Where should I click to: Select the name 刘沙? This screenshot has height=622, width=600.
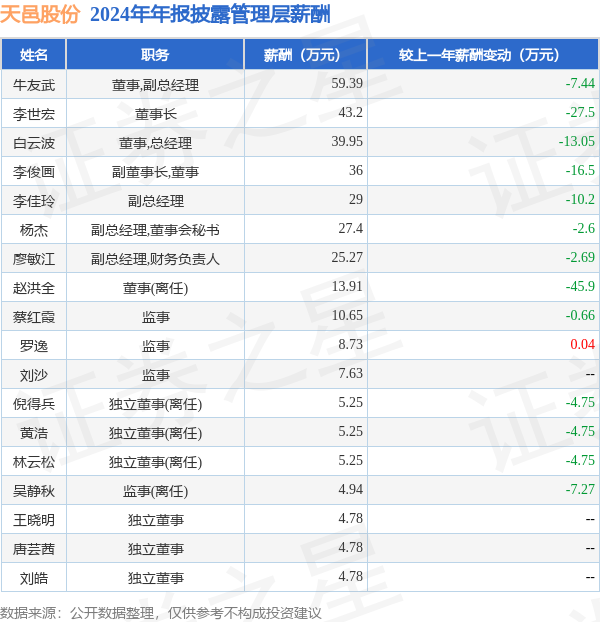[x=34, y=374]
